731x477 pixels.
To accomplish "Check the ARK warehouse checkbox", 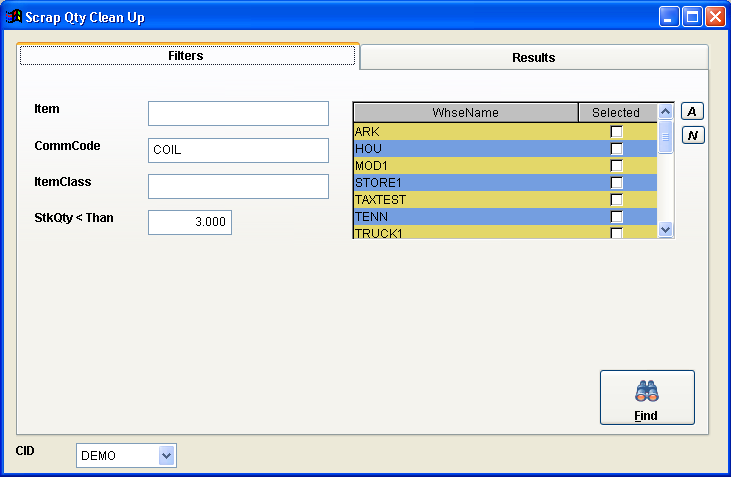I will coord(616,132).
